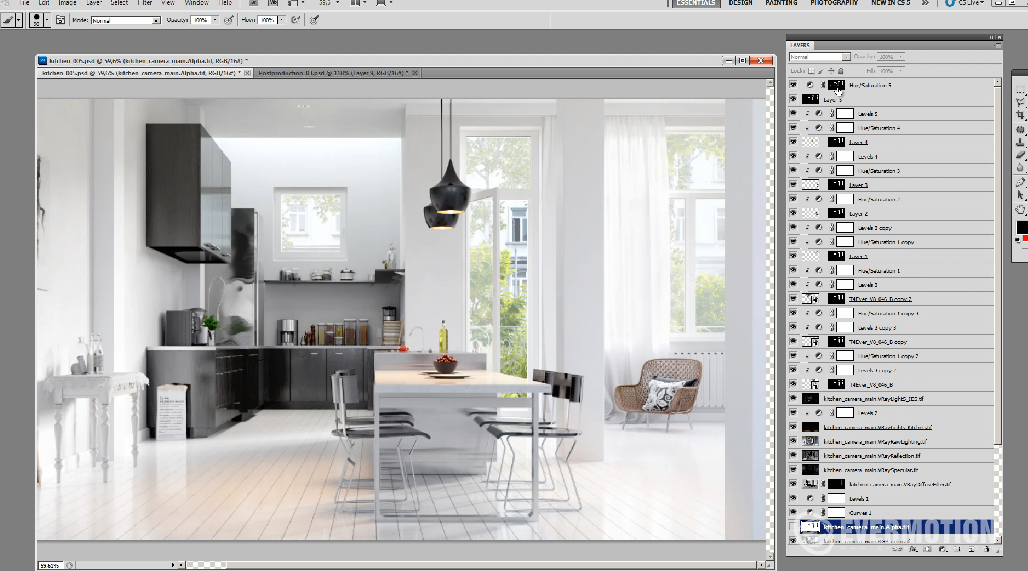
Task: Select the PAINTING workspace
Action: (x=781, y=3)
